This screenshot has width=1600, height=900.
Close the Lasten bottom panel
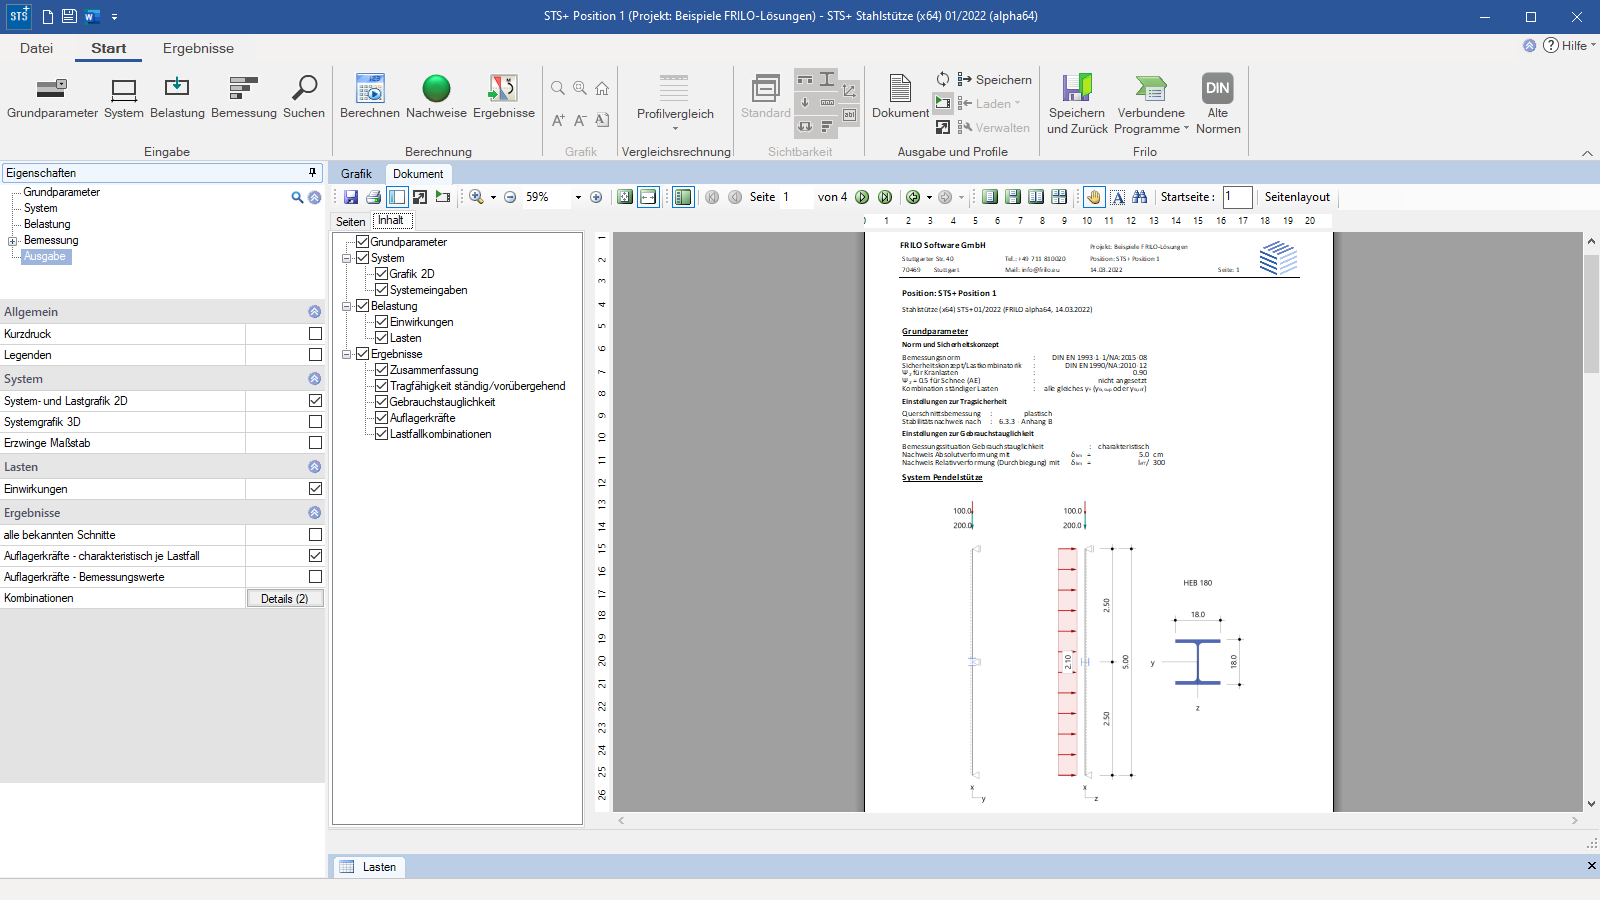1591,866
